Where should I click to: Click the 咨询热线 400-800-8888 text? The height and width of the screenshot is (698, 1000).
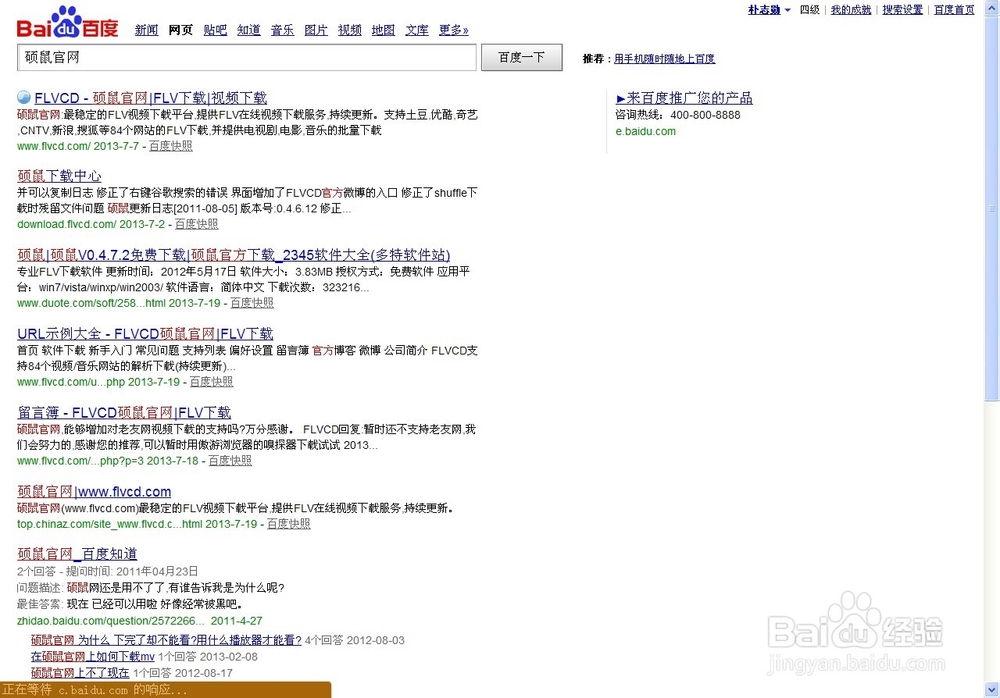pyautogui.click(x=678, y=115)
